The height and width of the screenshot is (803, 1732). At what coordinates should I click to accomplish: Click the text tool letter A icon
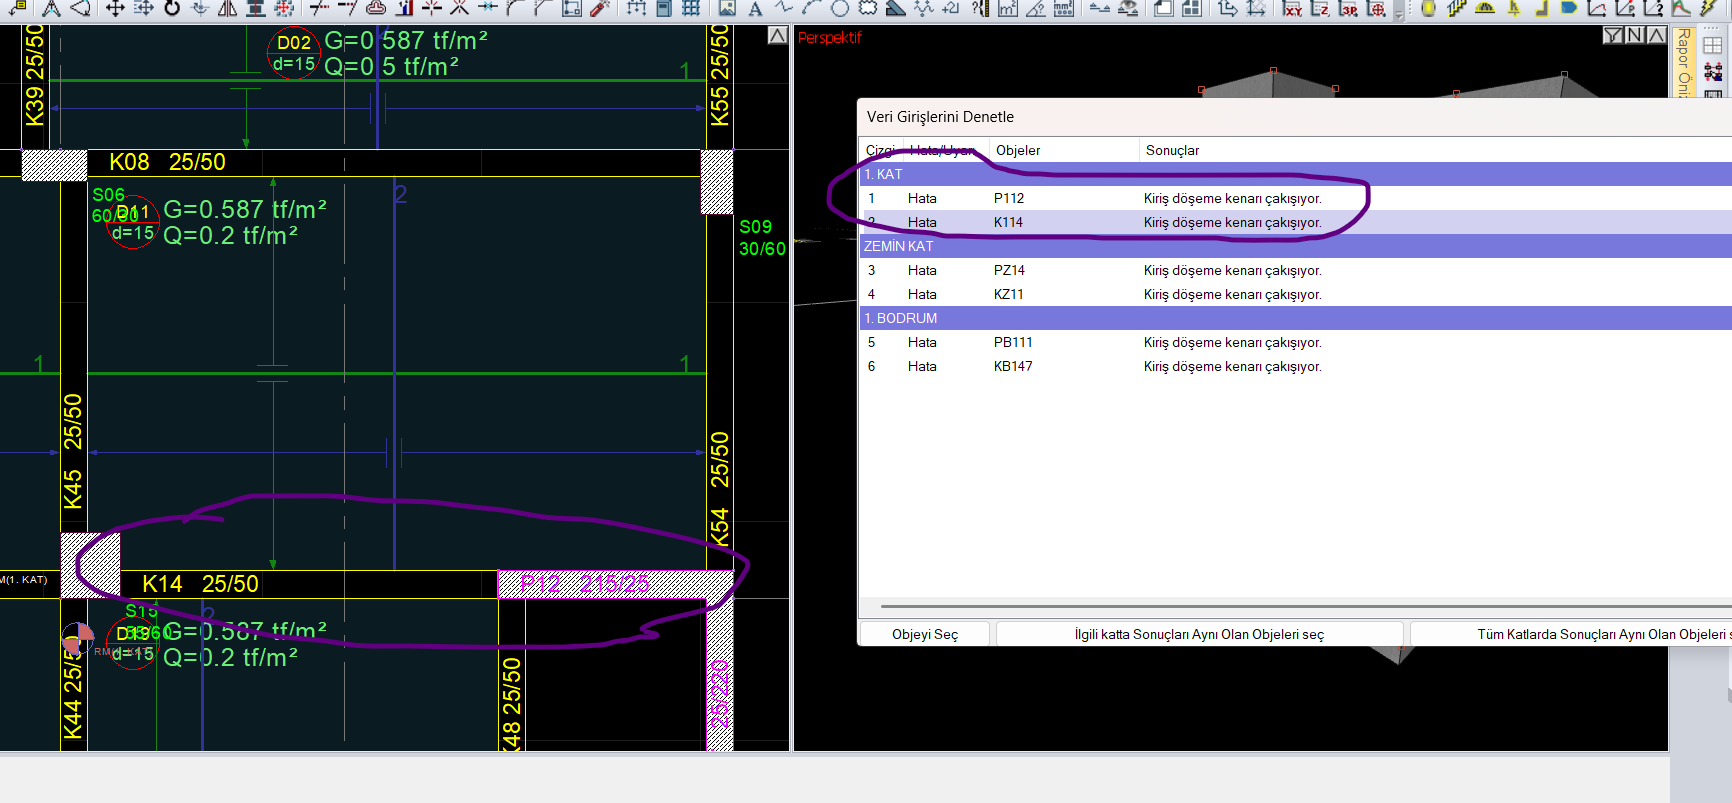(x=755, y=8)
